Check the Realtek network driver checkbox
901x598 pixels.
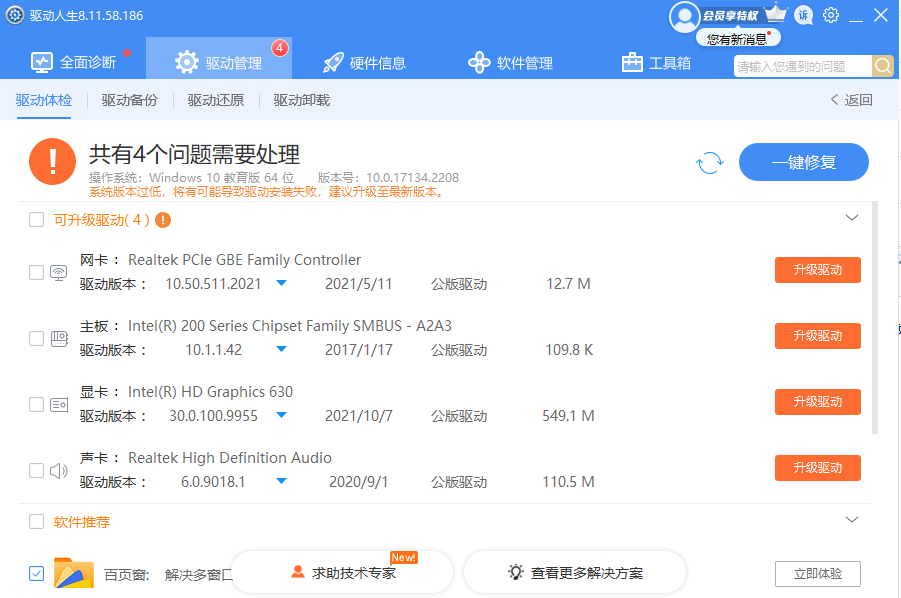tap(35, 270)
